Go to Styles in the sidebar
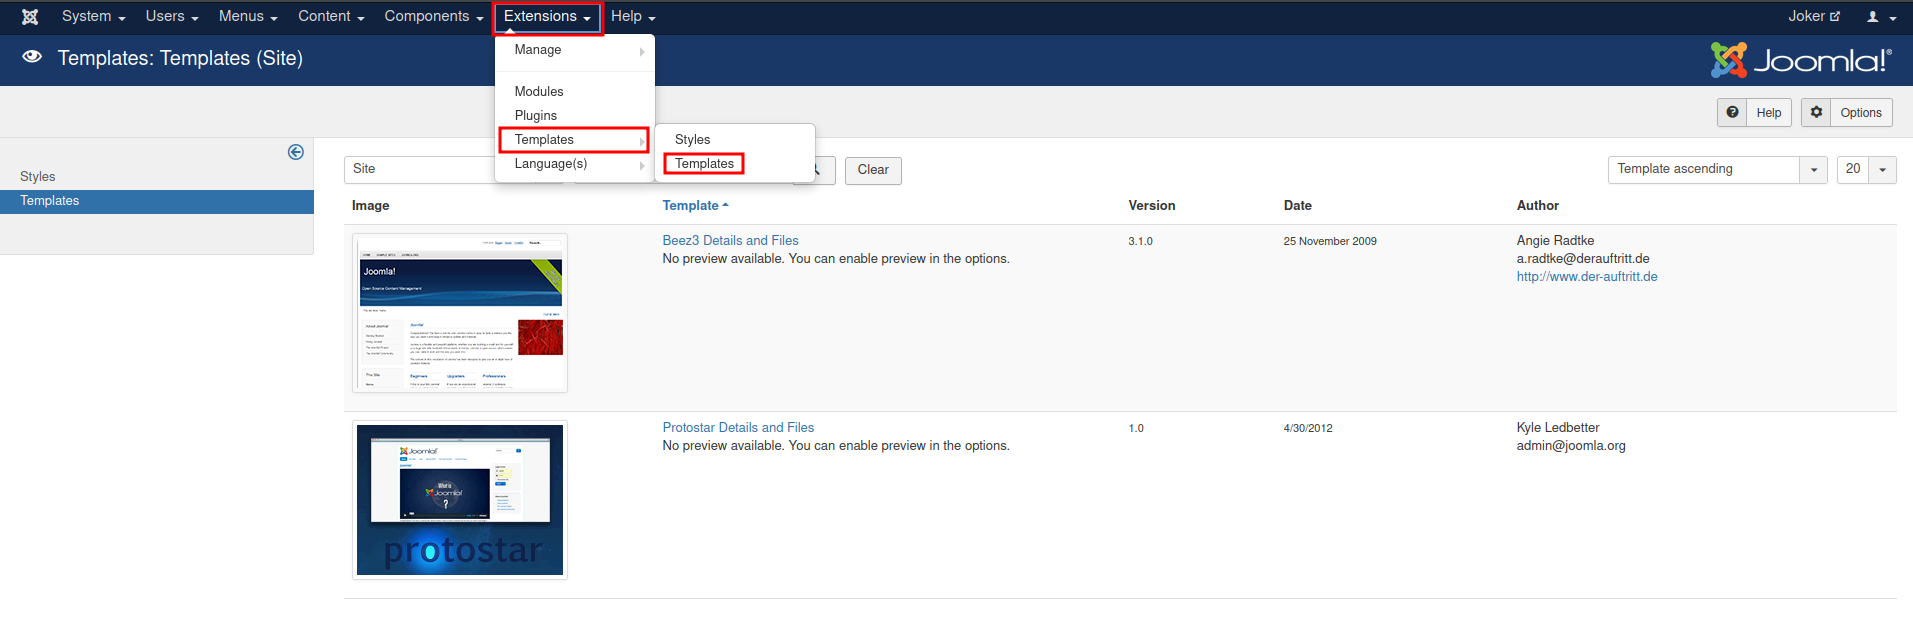 [x=38, y=177]
